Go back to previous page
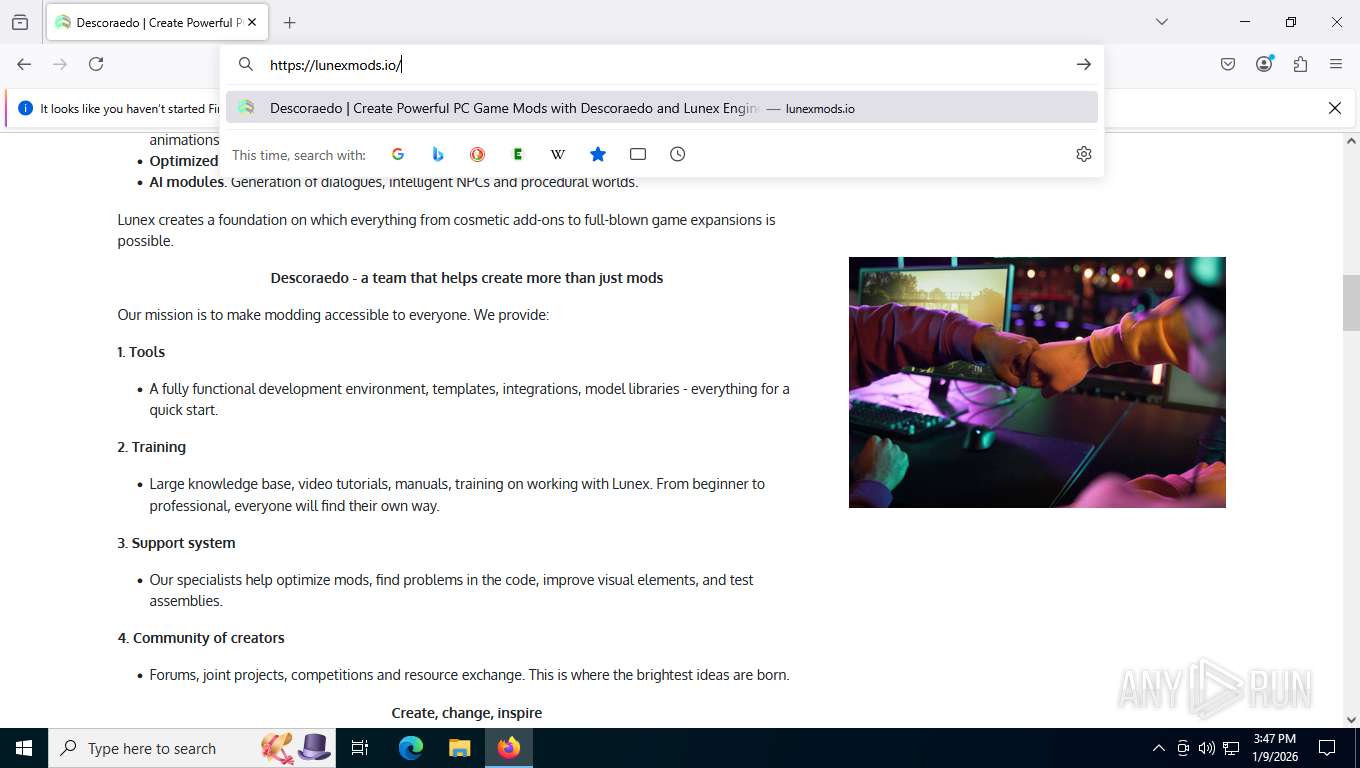 coord(24,64)
